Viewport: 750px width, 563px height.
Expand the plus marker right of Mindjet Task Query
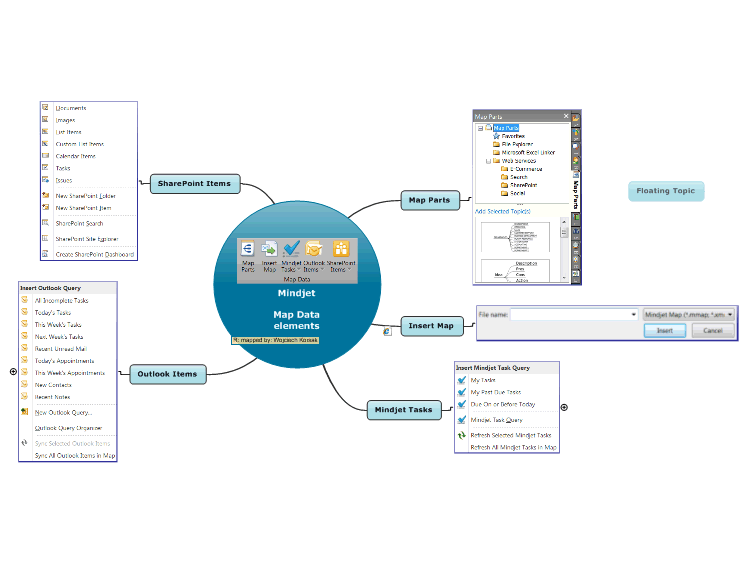click(564, 408)
